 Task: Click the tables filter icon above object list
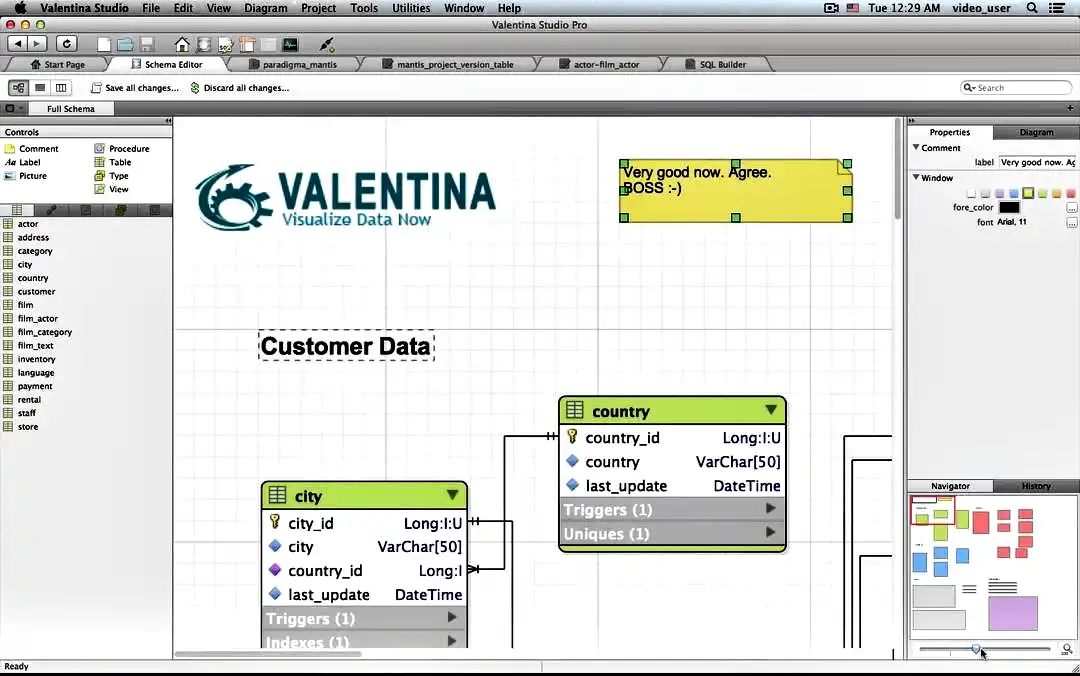coord(17,209)
